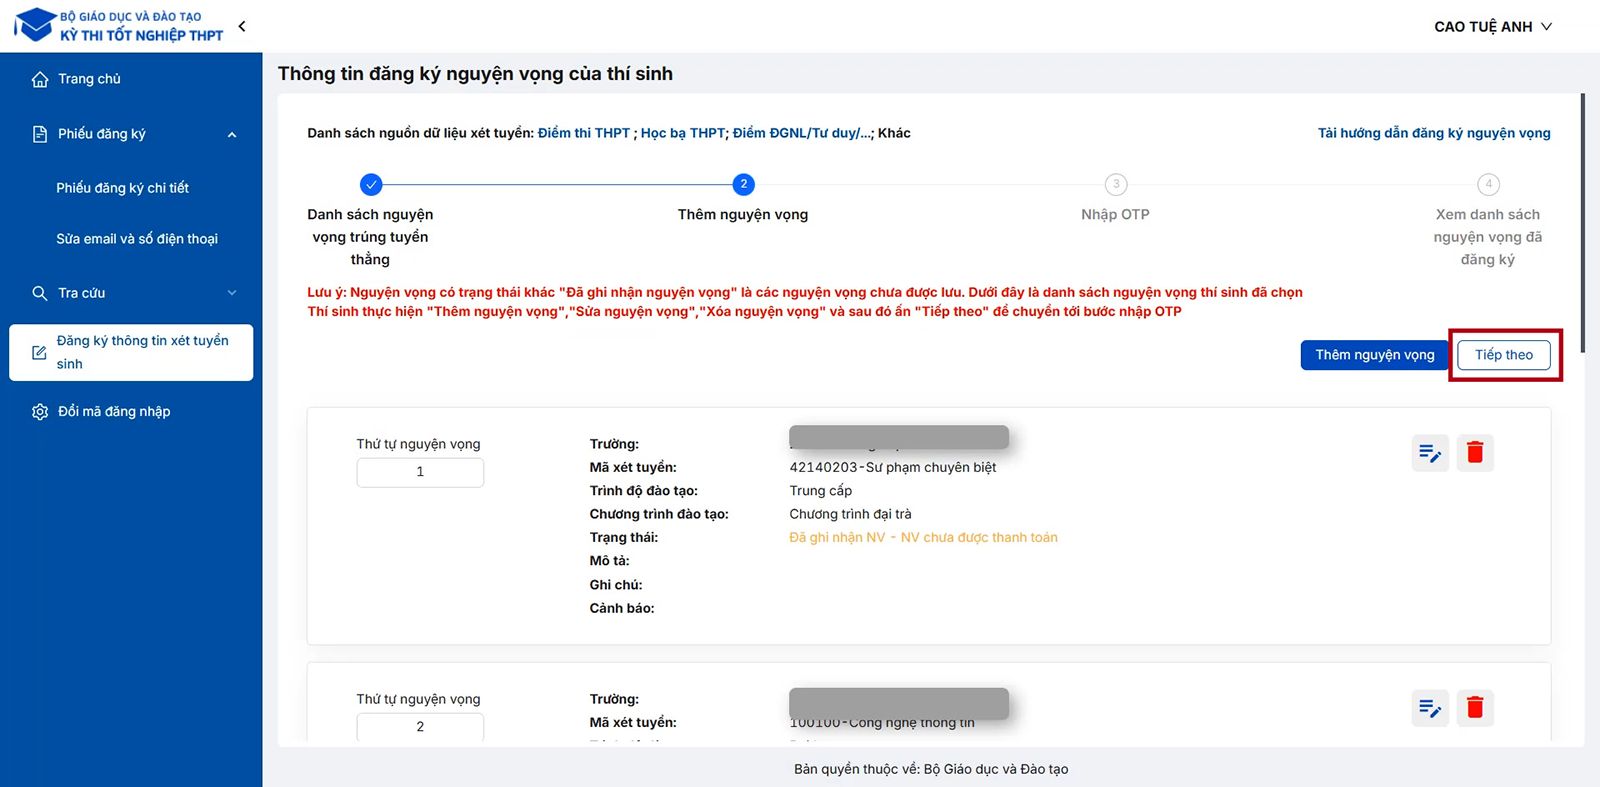
Task: Open the CAO TUỆ ANH user dropdown
Action: (x=1492, y=27)
